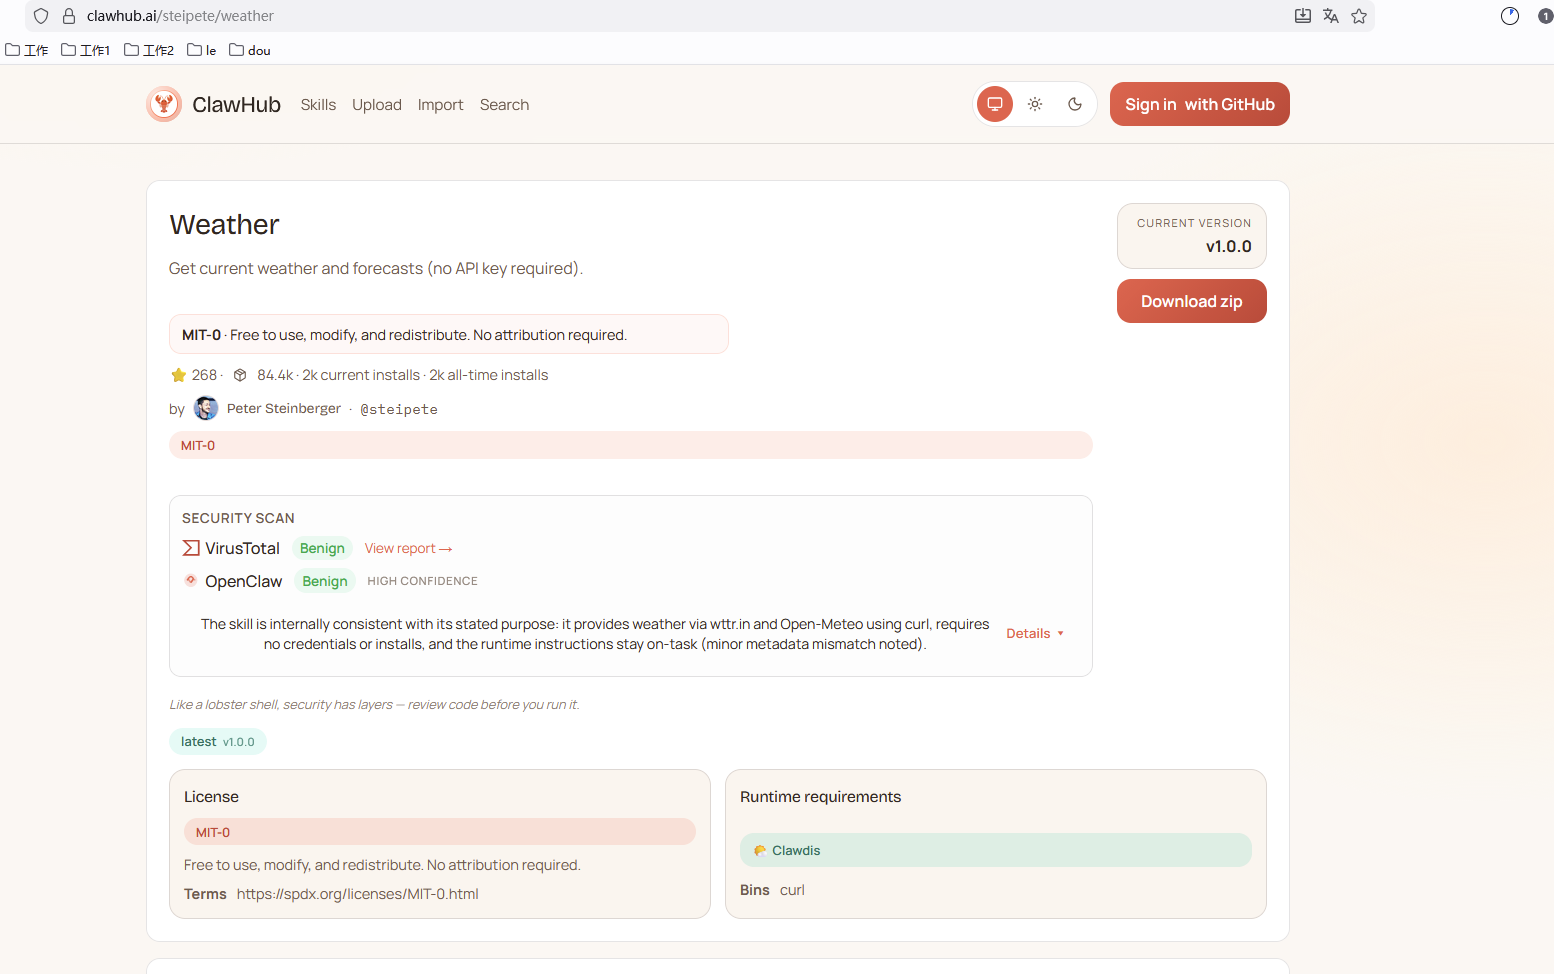Open the Import nav item

pyautogui.click(x=441, y=105)
